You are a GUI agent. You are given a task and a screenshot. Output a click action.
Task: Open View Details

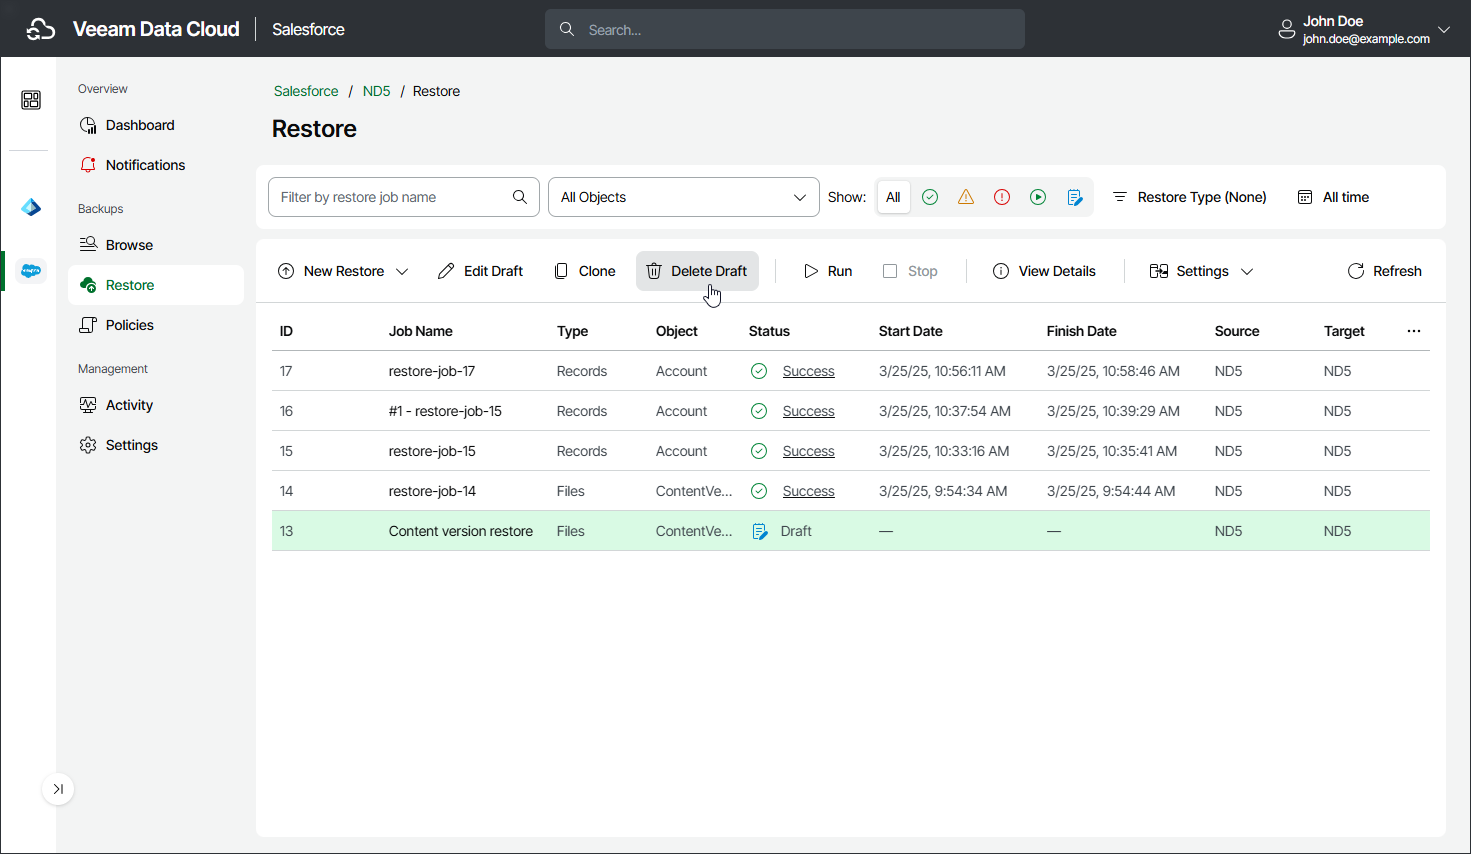click(x=1044, y=271)
